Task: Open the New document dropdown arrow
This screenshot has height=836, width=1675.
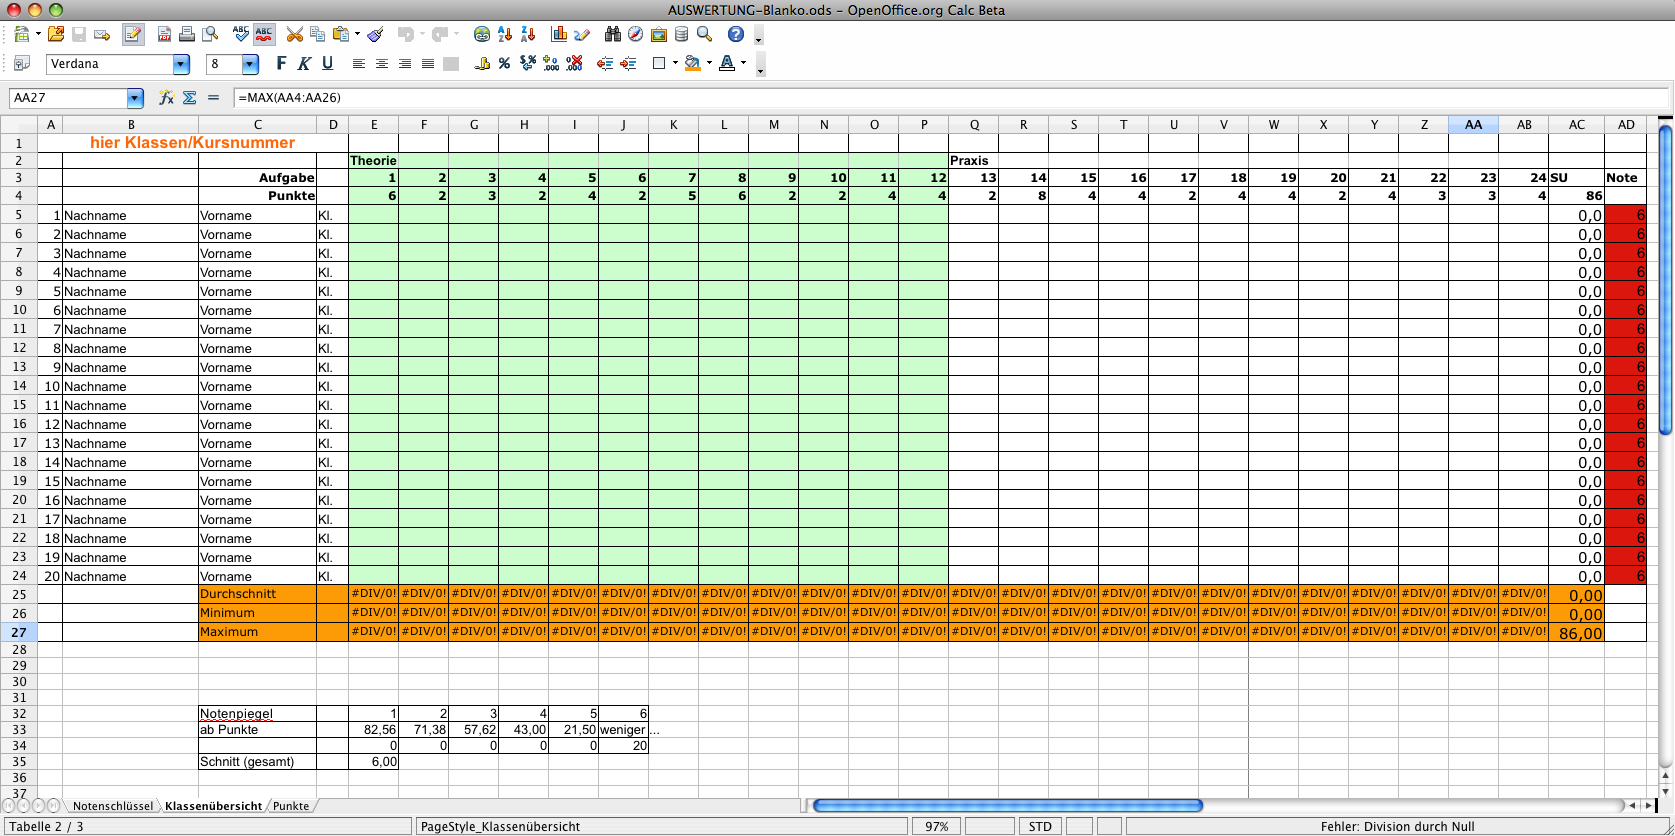Action: click(38, 34)
